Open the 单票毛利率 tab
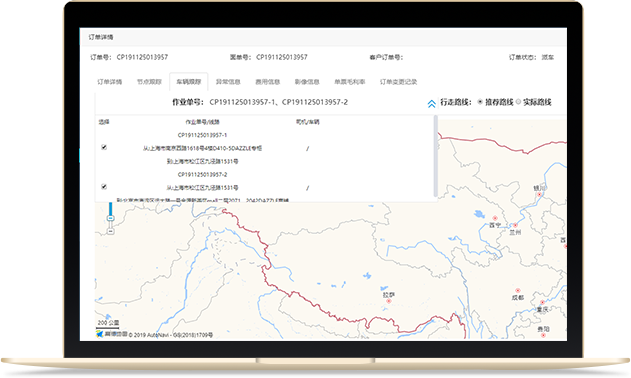The width and height of the screenshot is (631, 378). tap(350, 82)
